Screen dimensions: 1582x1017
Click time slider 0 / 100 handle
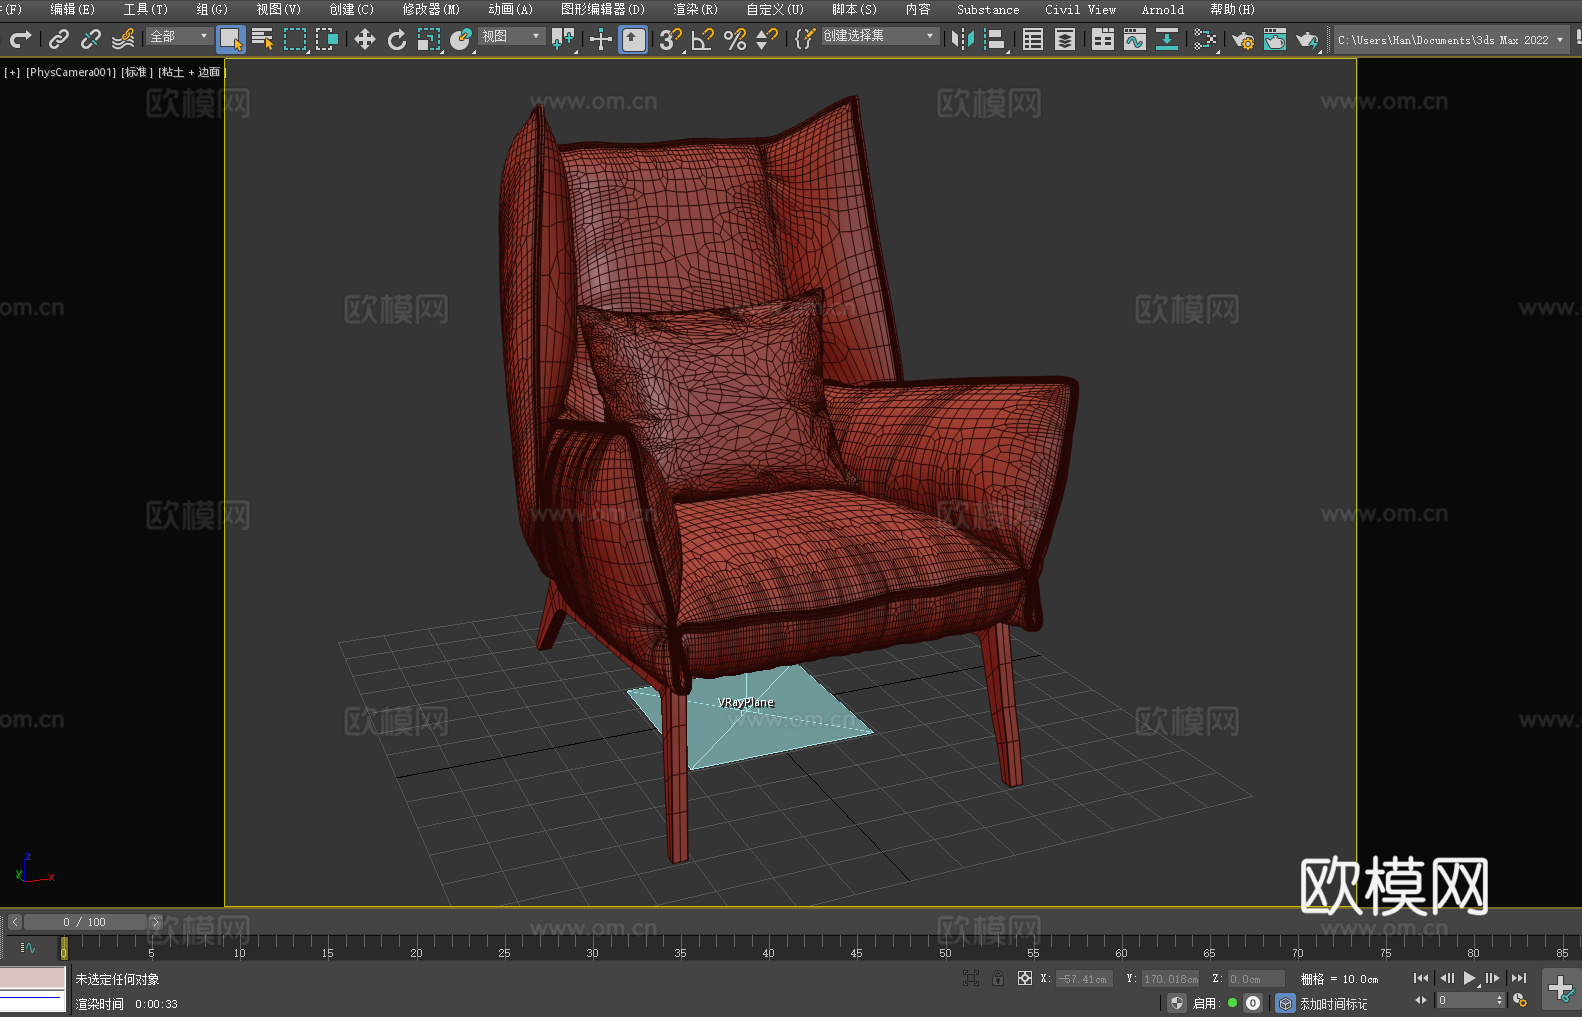(x=86, y=922)
